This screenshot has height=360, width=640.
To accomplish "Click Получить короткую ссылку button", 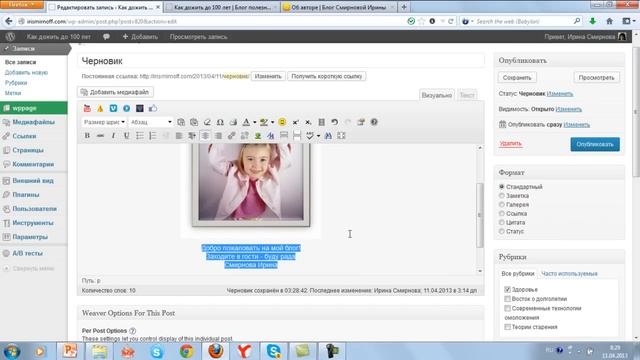I will coord(327,76).
